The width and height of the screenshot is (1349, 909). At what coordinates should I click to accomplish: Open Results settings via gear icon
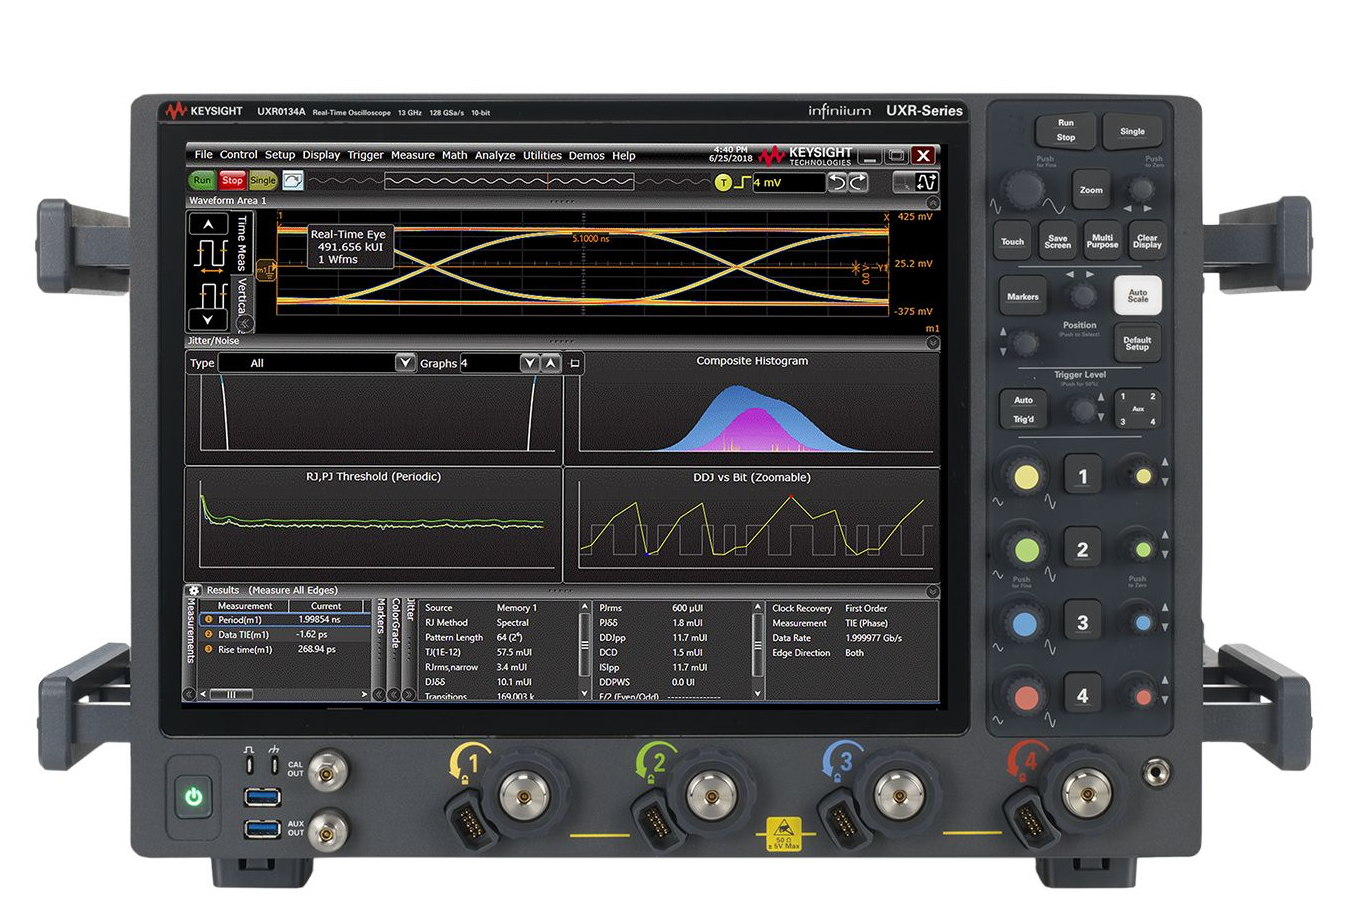(194, 591)
